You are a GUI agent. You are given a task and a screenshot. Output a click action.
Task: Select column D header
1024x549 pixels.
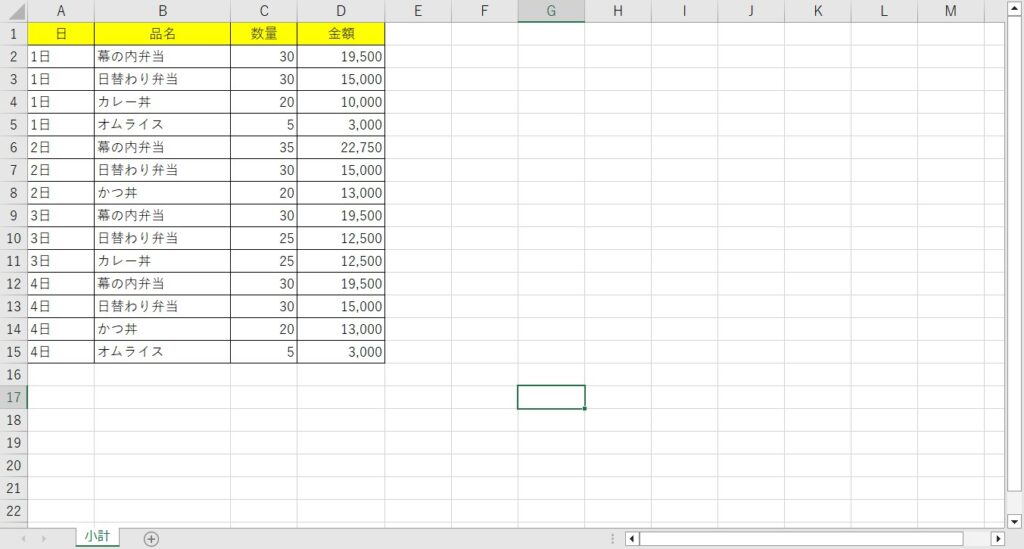click(341, 11)
